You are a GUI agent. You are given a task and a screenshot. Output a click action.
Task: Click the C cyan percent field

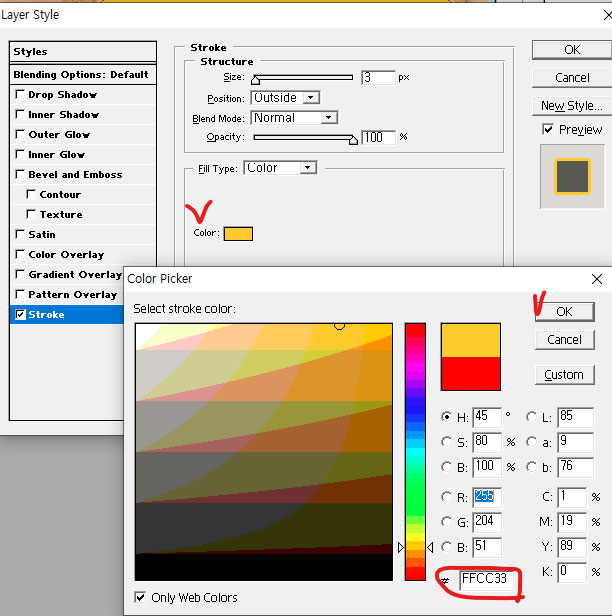pyautogui.click(x=572, y=497)
